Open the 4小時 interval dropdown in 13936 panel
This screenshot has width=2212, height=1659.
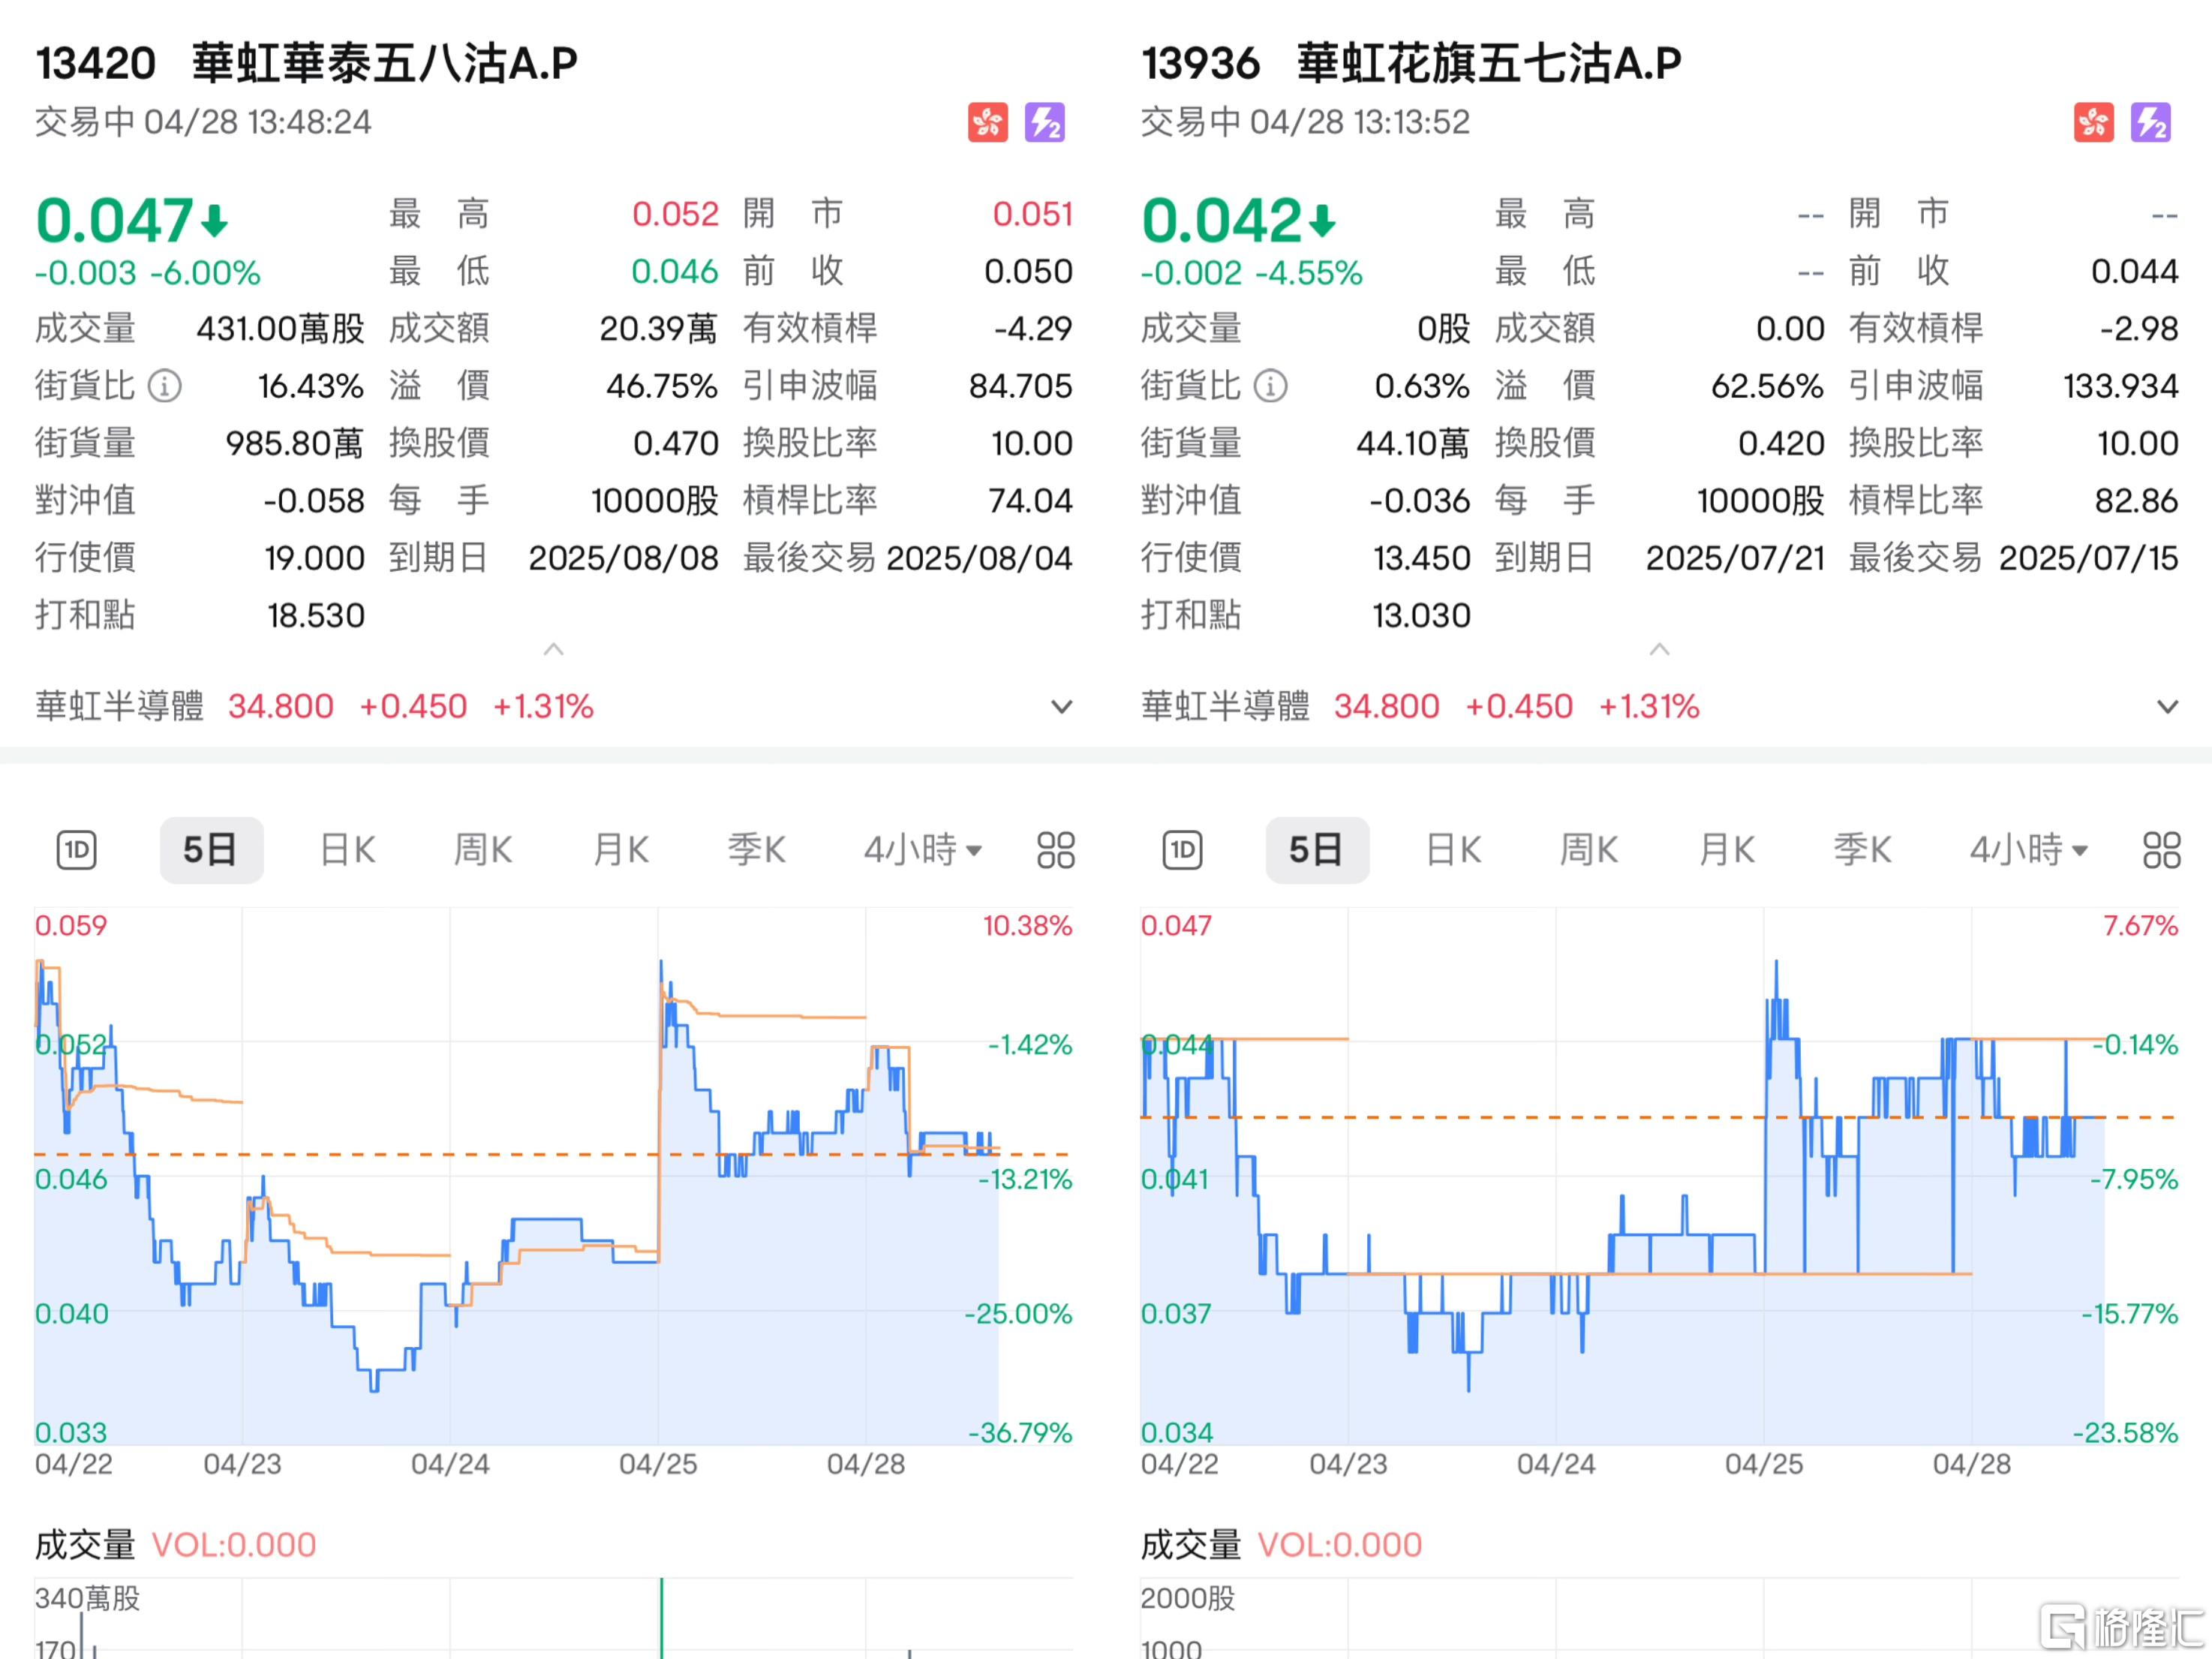(x=2029, y=850)
